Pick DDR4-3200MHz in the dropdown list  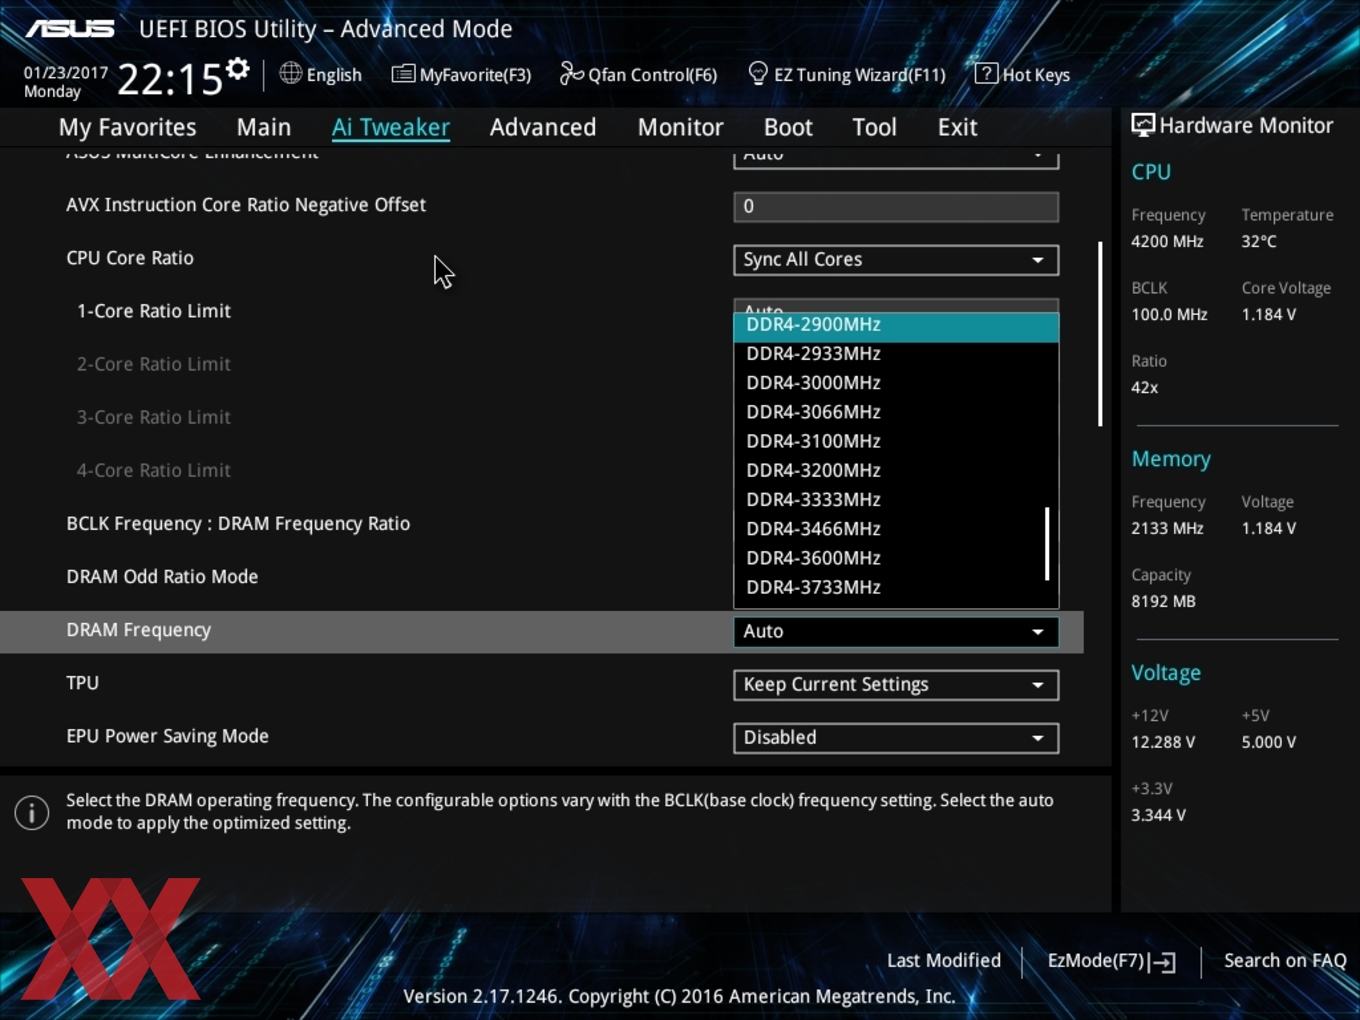point(896,470)
